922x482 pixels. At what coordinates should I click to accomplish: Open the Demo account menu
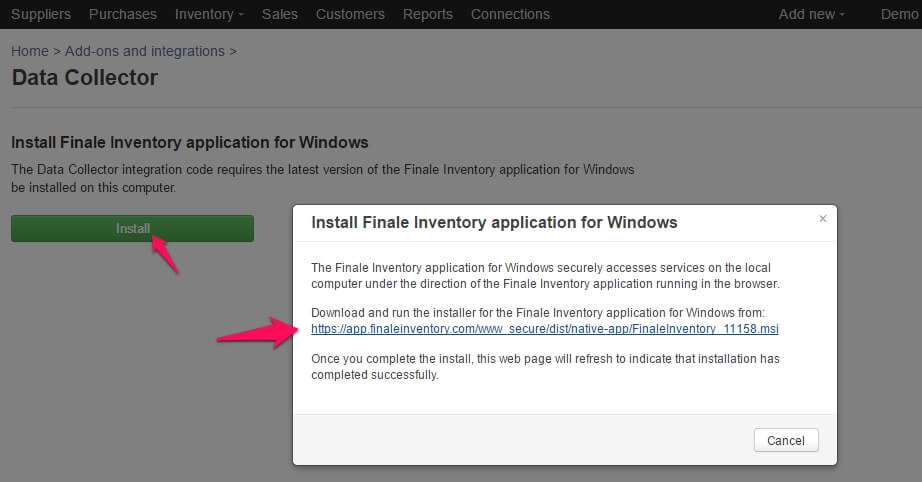point(900,14)
